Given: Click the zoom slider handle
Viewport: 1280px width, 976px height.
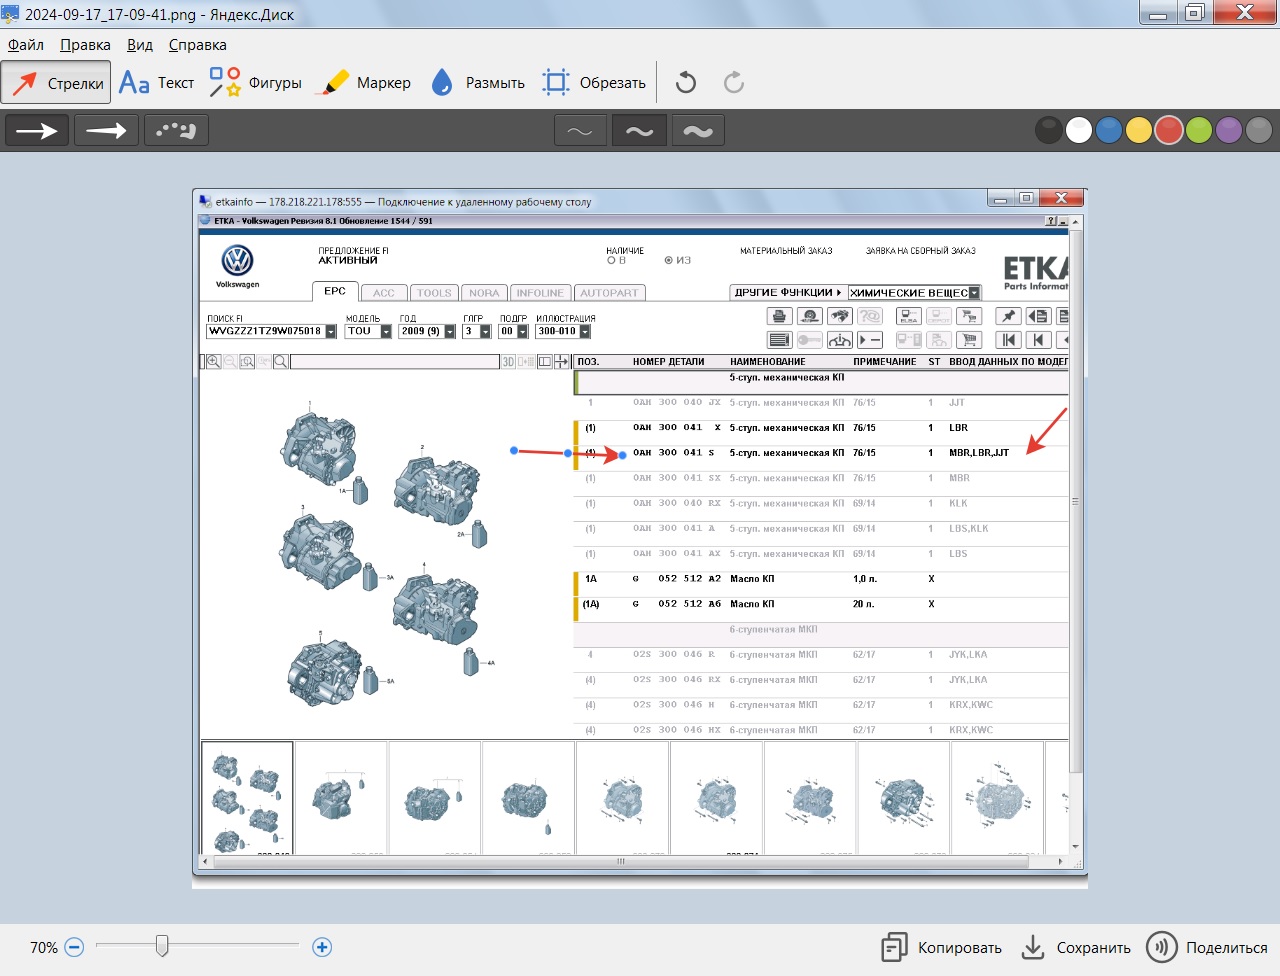Looking at the screenshot, I should tap(162, 946).
